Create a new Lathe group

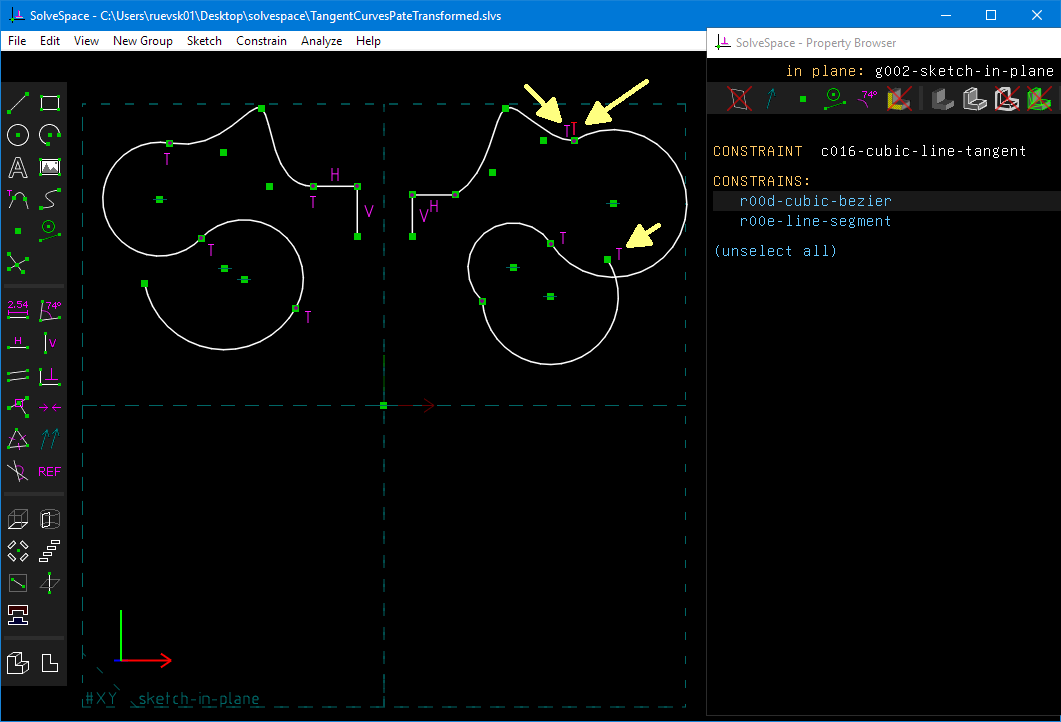50,519
